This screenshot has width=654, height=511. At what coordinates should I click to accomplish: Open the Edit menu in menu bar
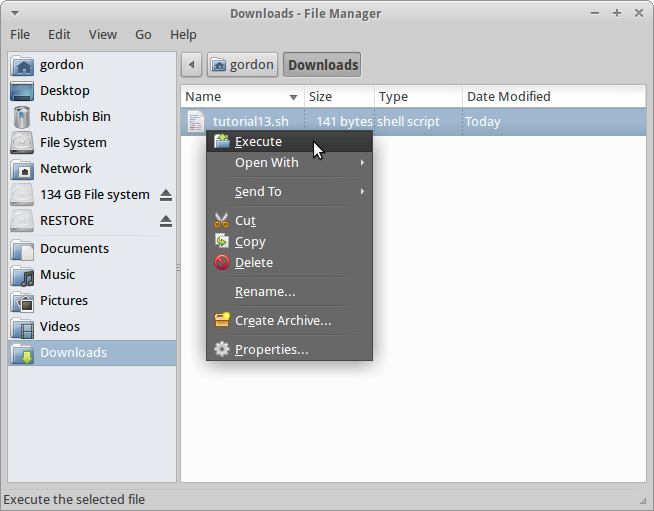point(59,34)
